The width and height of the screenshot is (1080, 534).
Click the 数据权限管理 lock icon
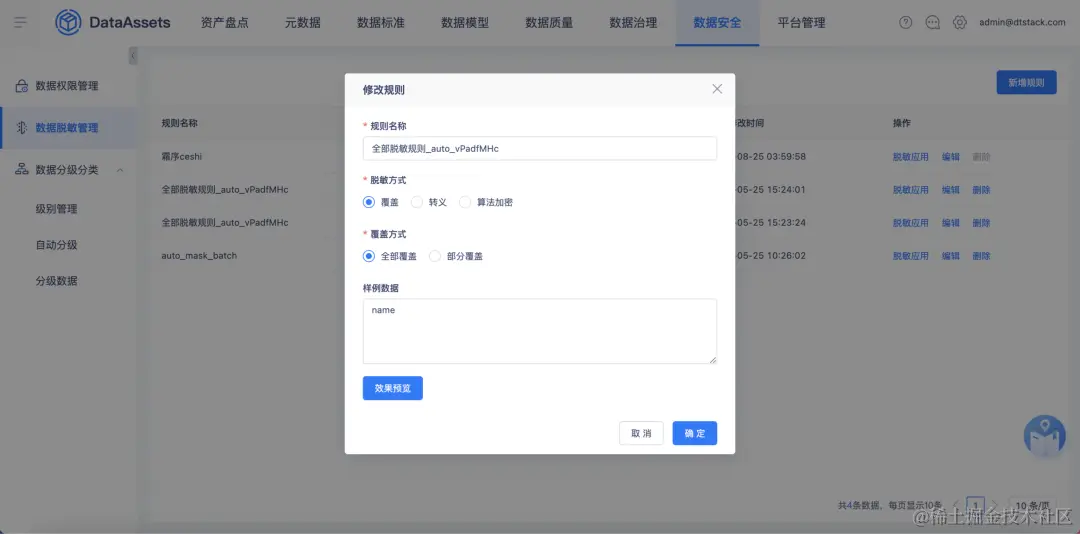[x=22, y=86]
